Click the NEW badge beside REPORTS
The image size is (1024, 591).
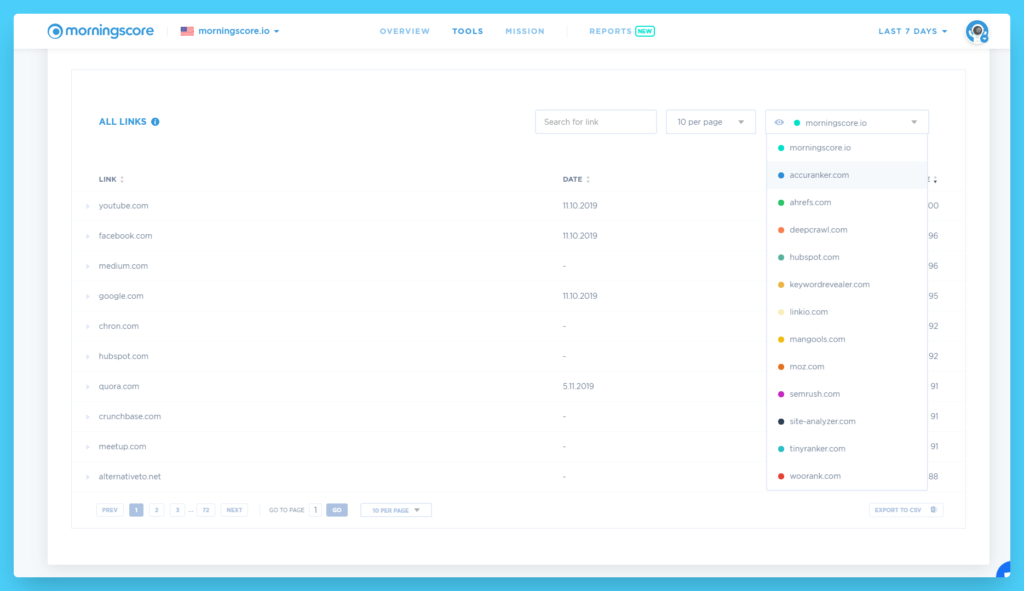[x=645, y=31]
